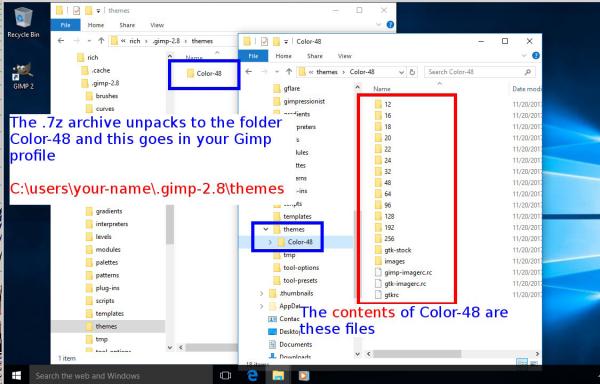This screenshot has height=384, width=600.
Task: Go up one level in Color-48 window
Action: (289, 72)
